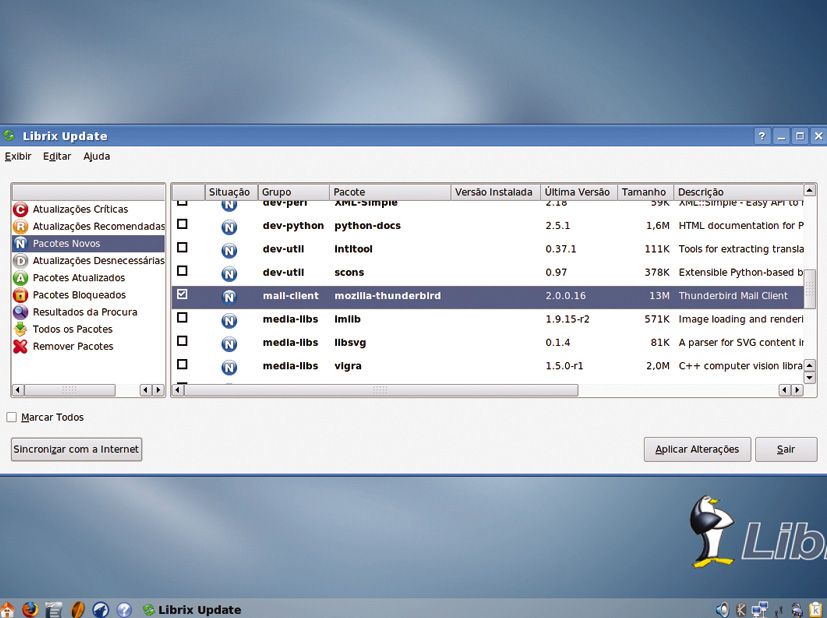Check the python-docs package checkbox
This screenshot has width=827, height=618.
[x=182, y=225]
